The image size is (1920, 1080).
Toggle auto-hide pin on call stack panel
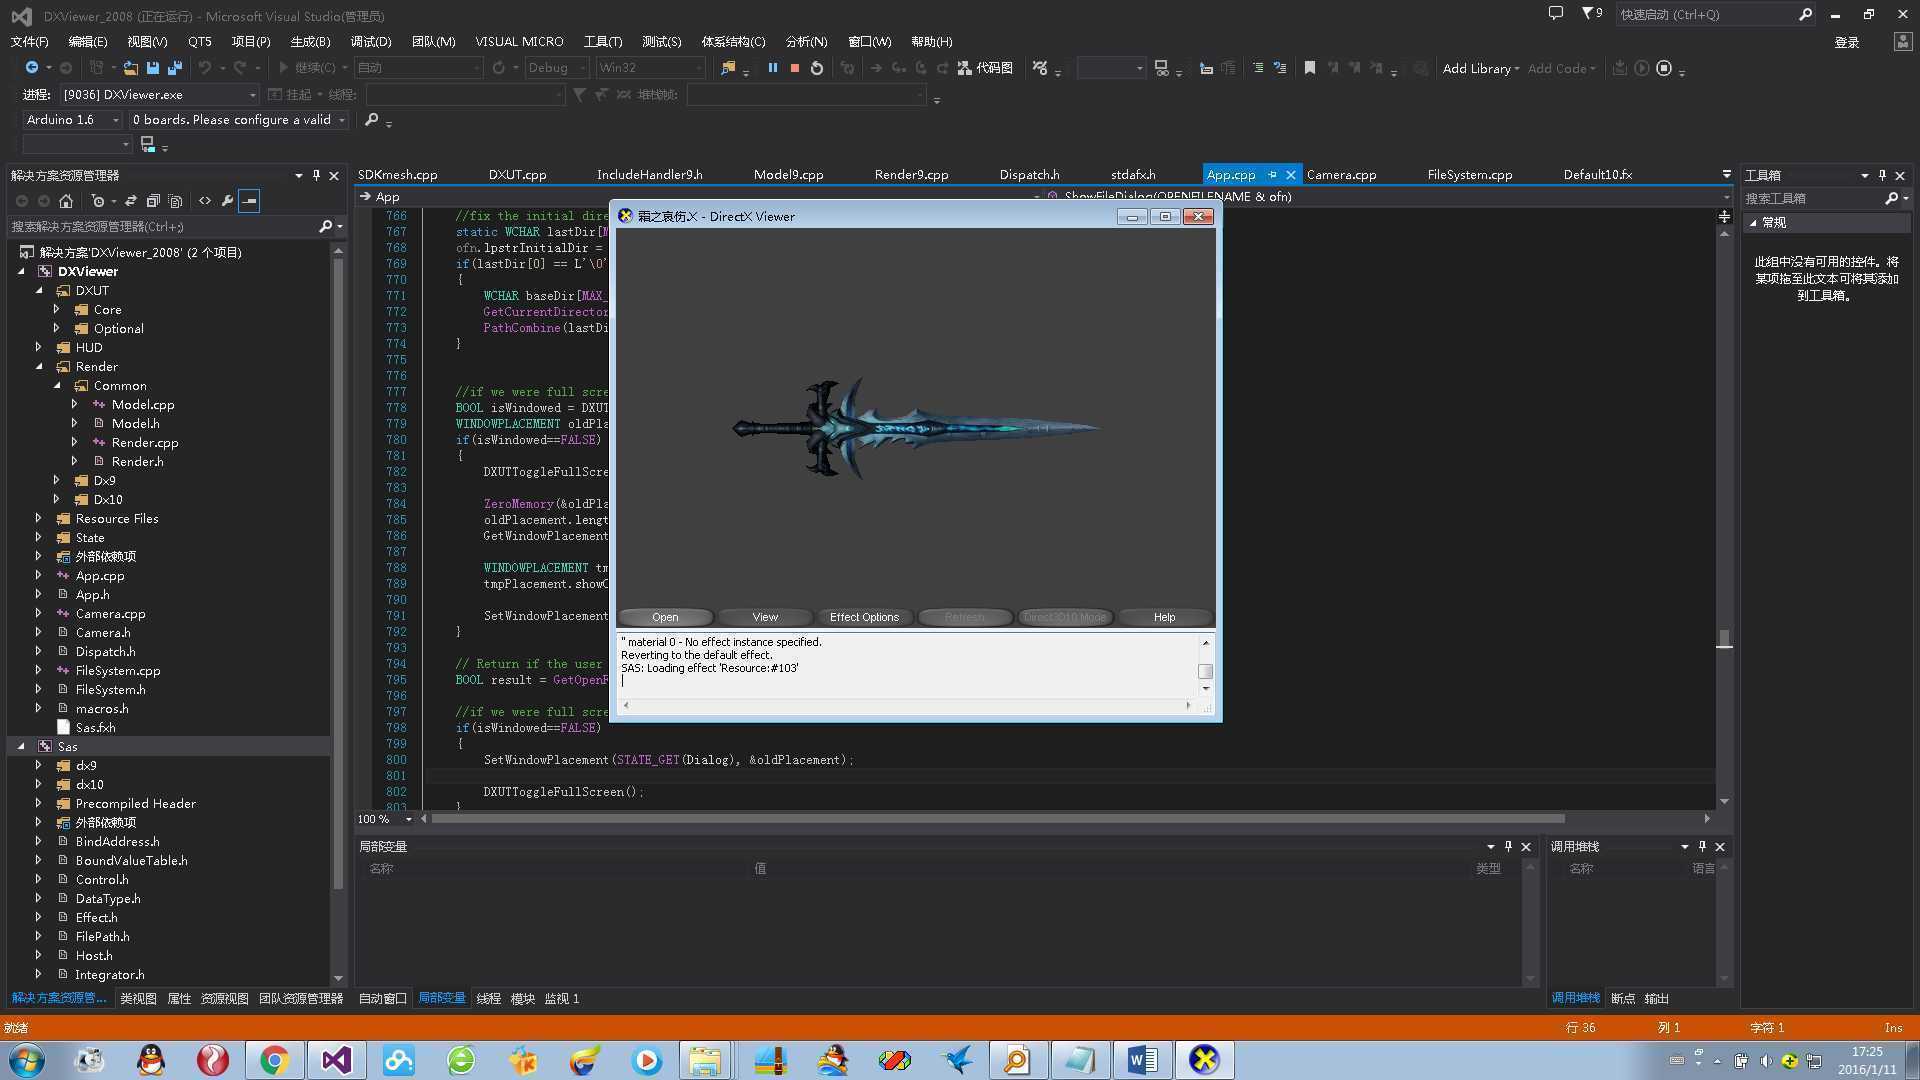point(1702,847)
